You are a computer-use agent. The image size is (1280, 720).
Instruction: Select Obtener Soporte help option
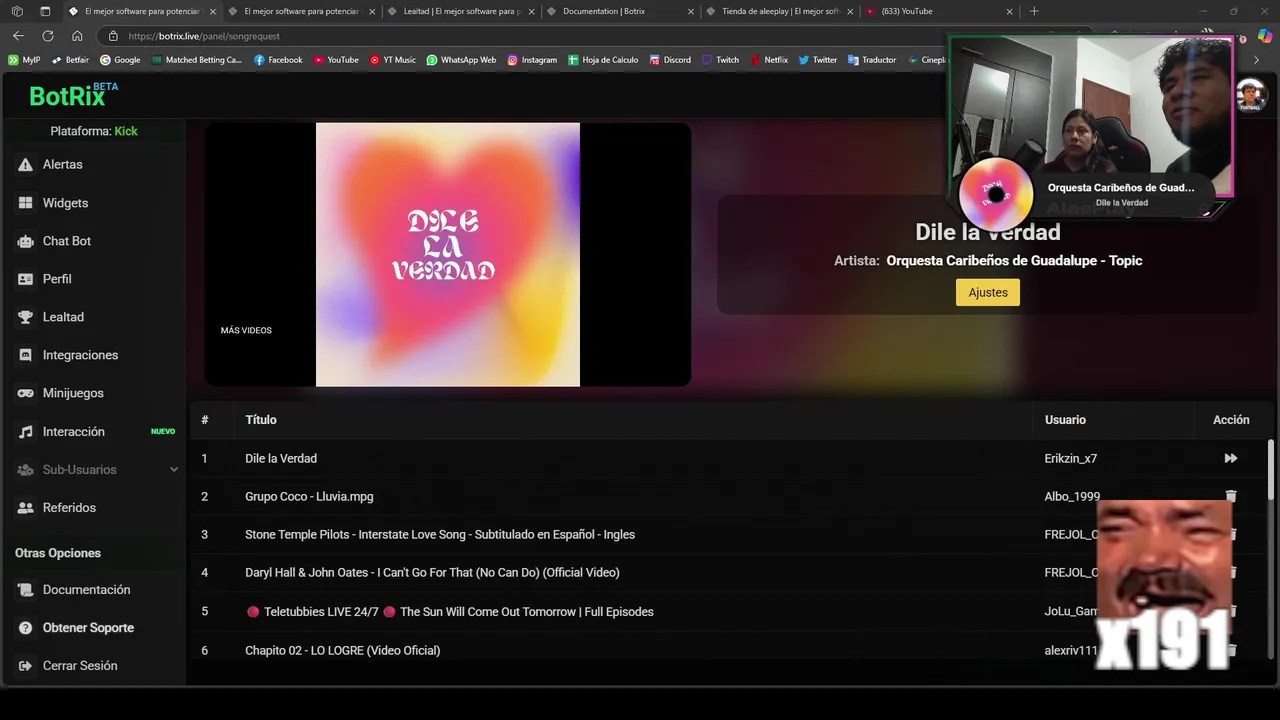(88, 628)
